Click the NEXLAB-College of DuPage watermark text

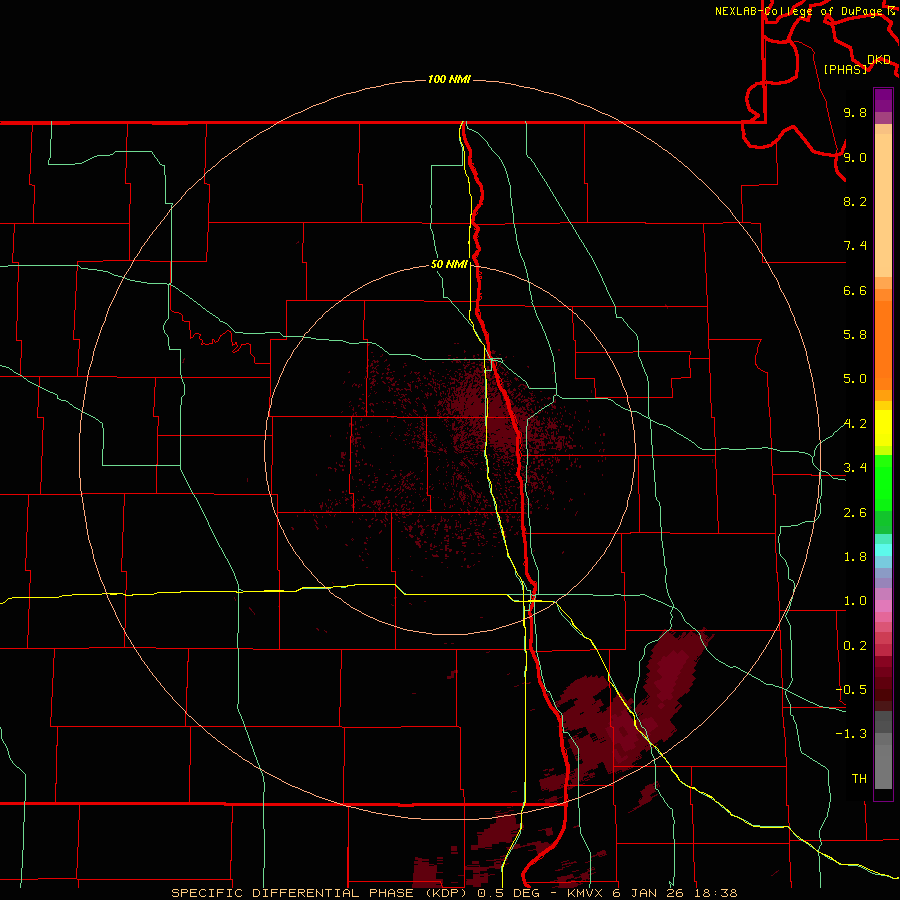click(x=798, y=11)
